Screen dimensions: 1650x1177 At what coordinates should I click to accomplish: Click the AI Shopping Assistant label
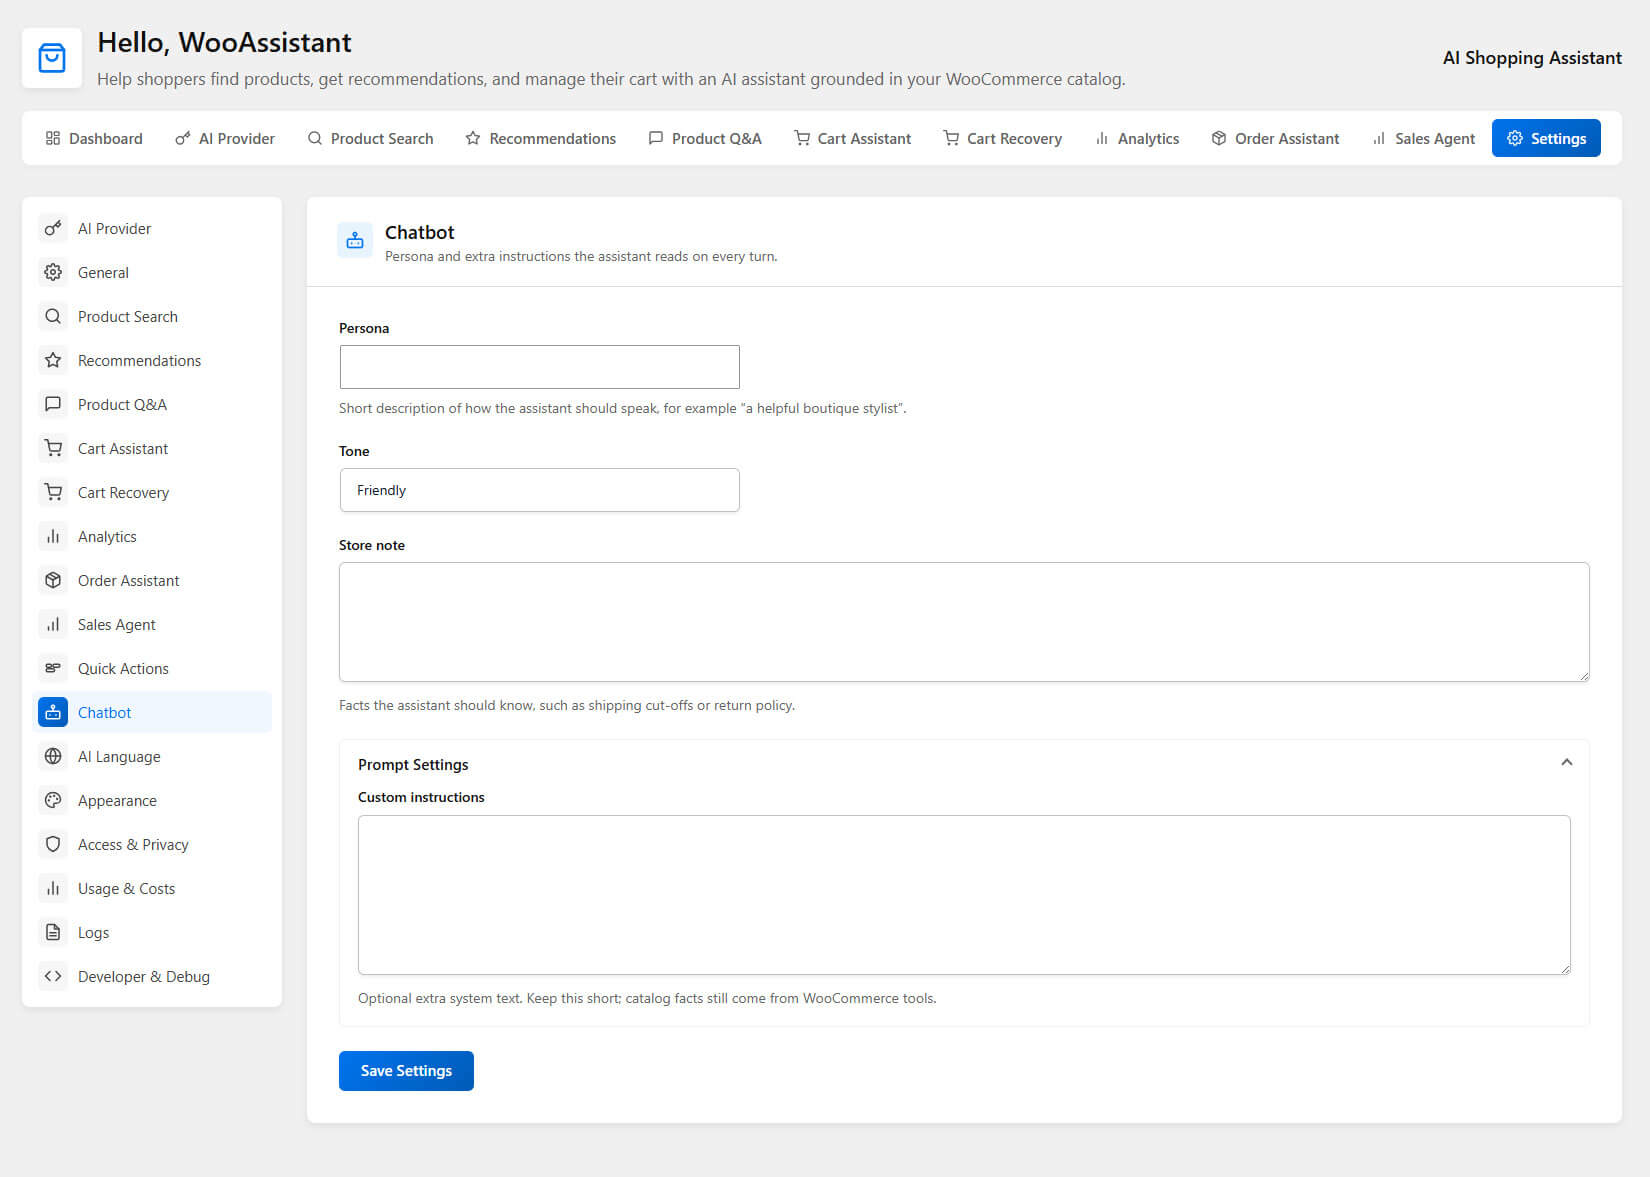coord(1532,58)
